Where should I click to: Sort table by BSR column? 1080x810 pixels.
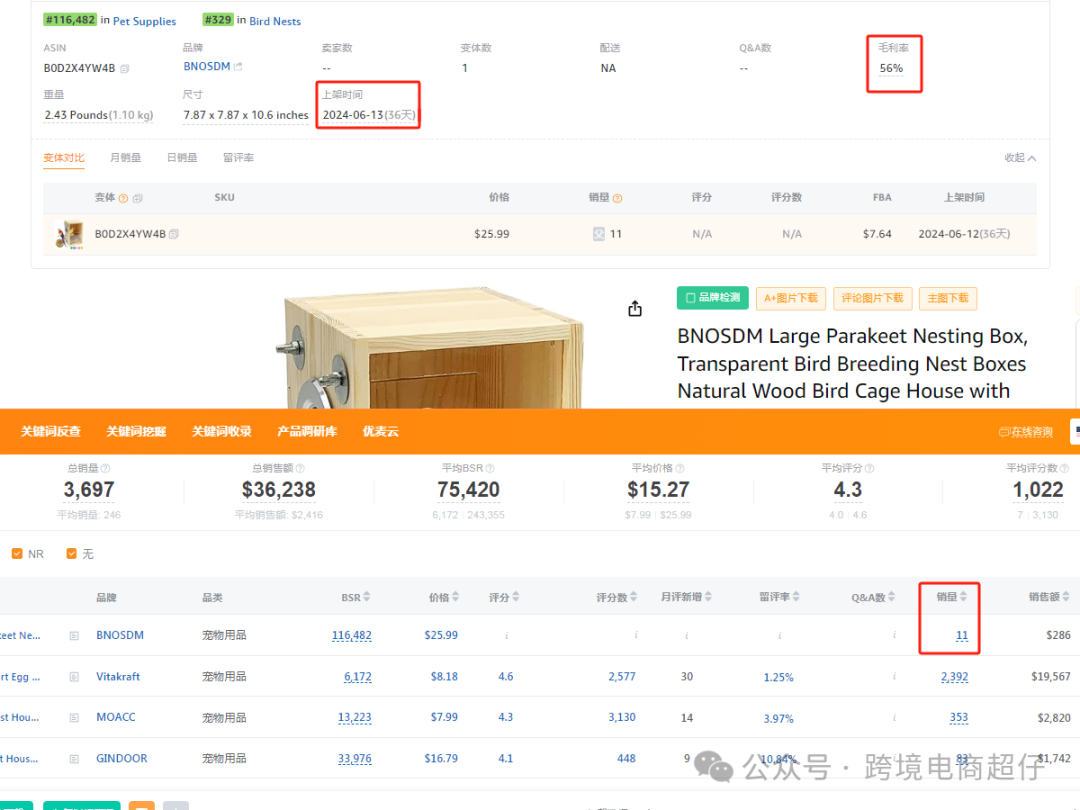click(x=356, y=597)
